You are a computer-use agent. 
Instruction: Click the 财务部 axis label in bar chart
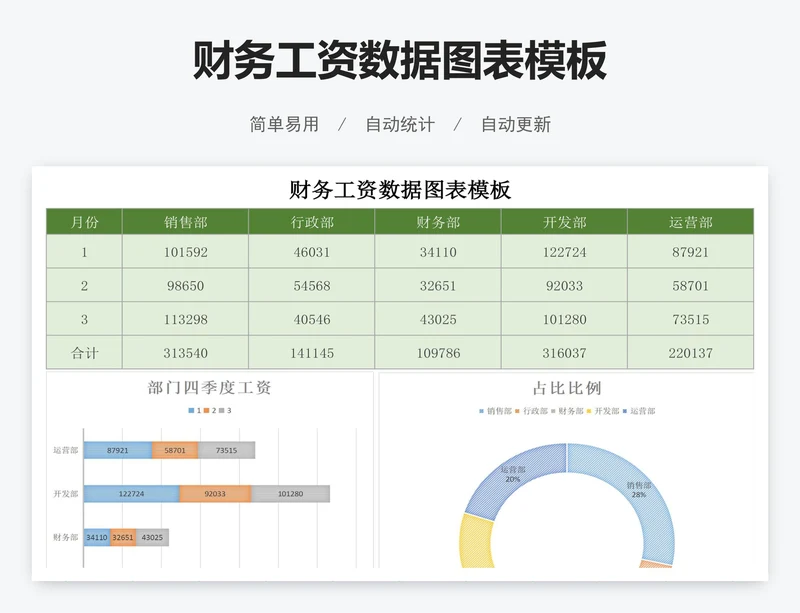[x=66, y=537]
